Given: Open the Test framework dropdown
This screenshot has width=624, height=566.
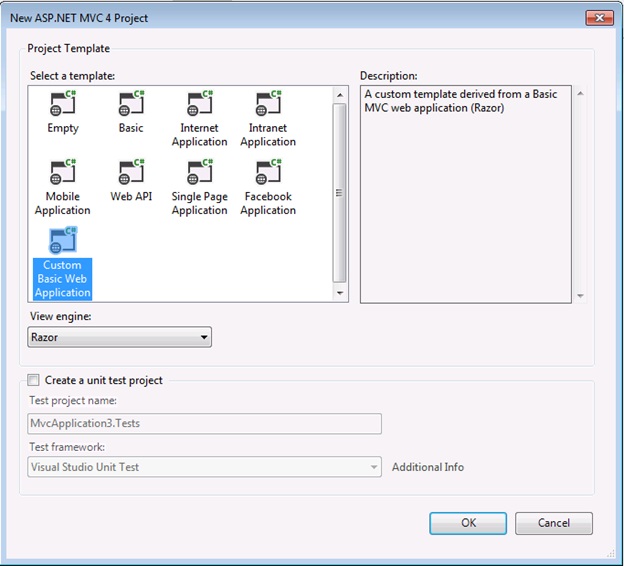Looking at the screenshot, I should click(204, 467).
